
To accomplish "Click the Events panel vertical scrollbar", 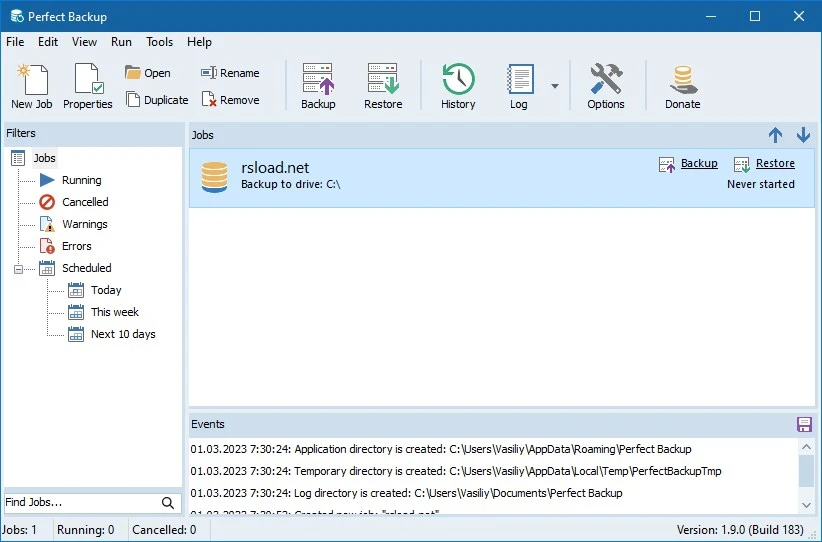I will [806, 470].
